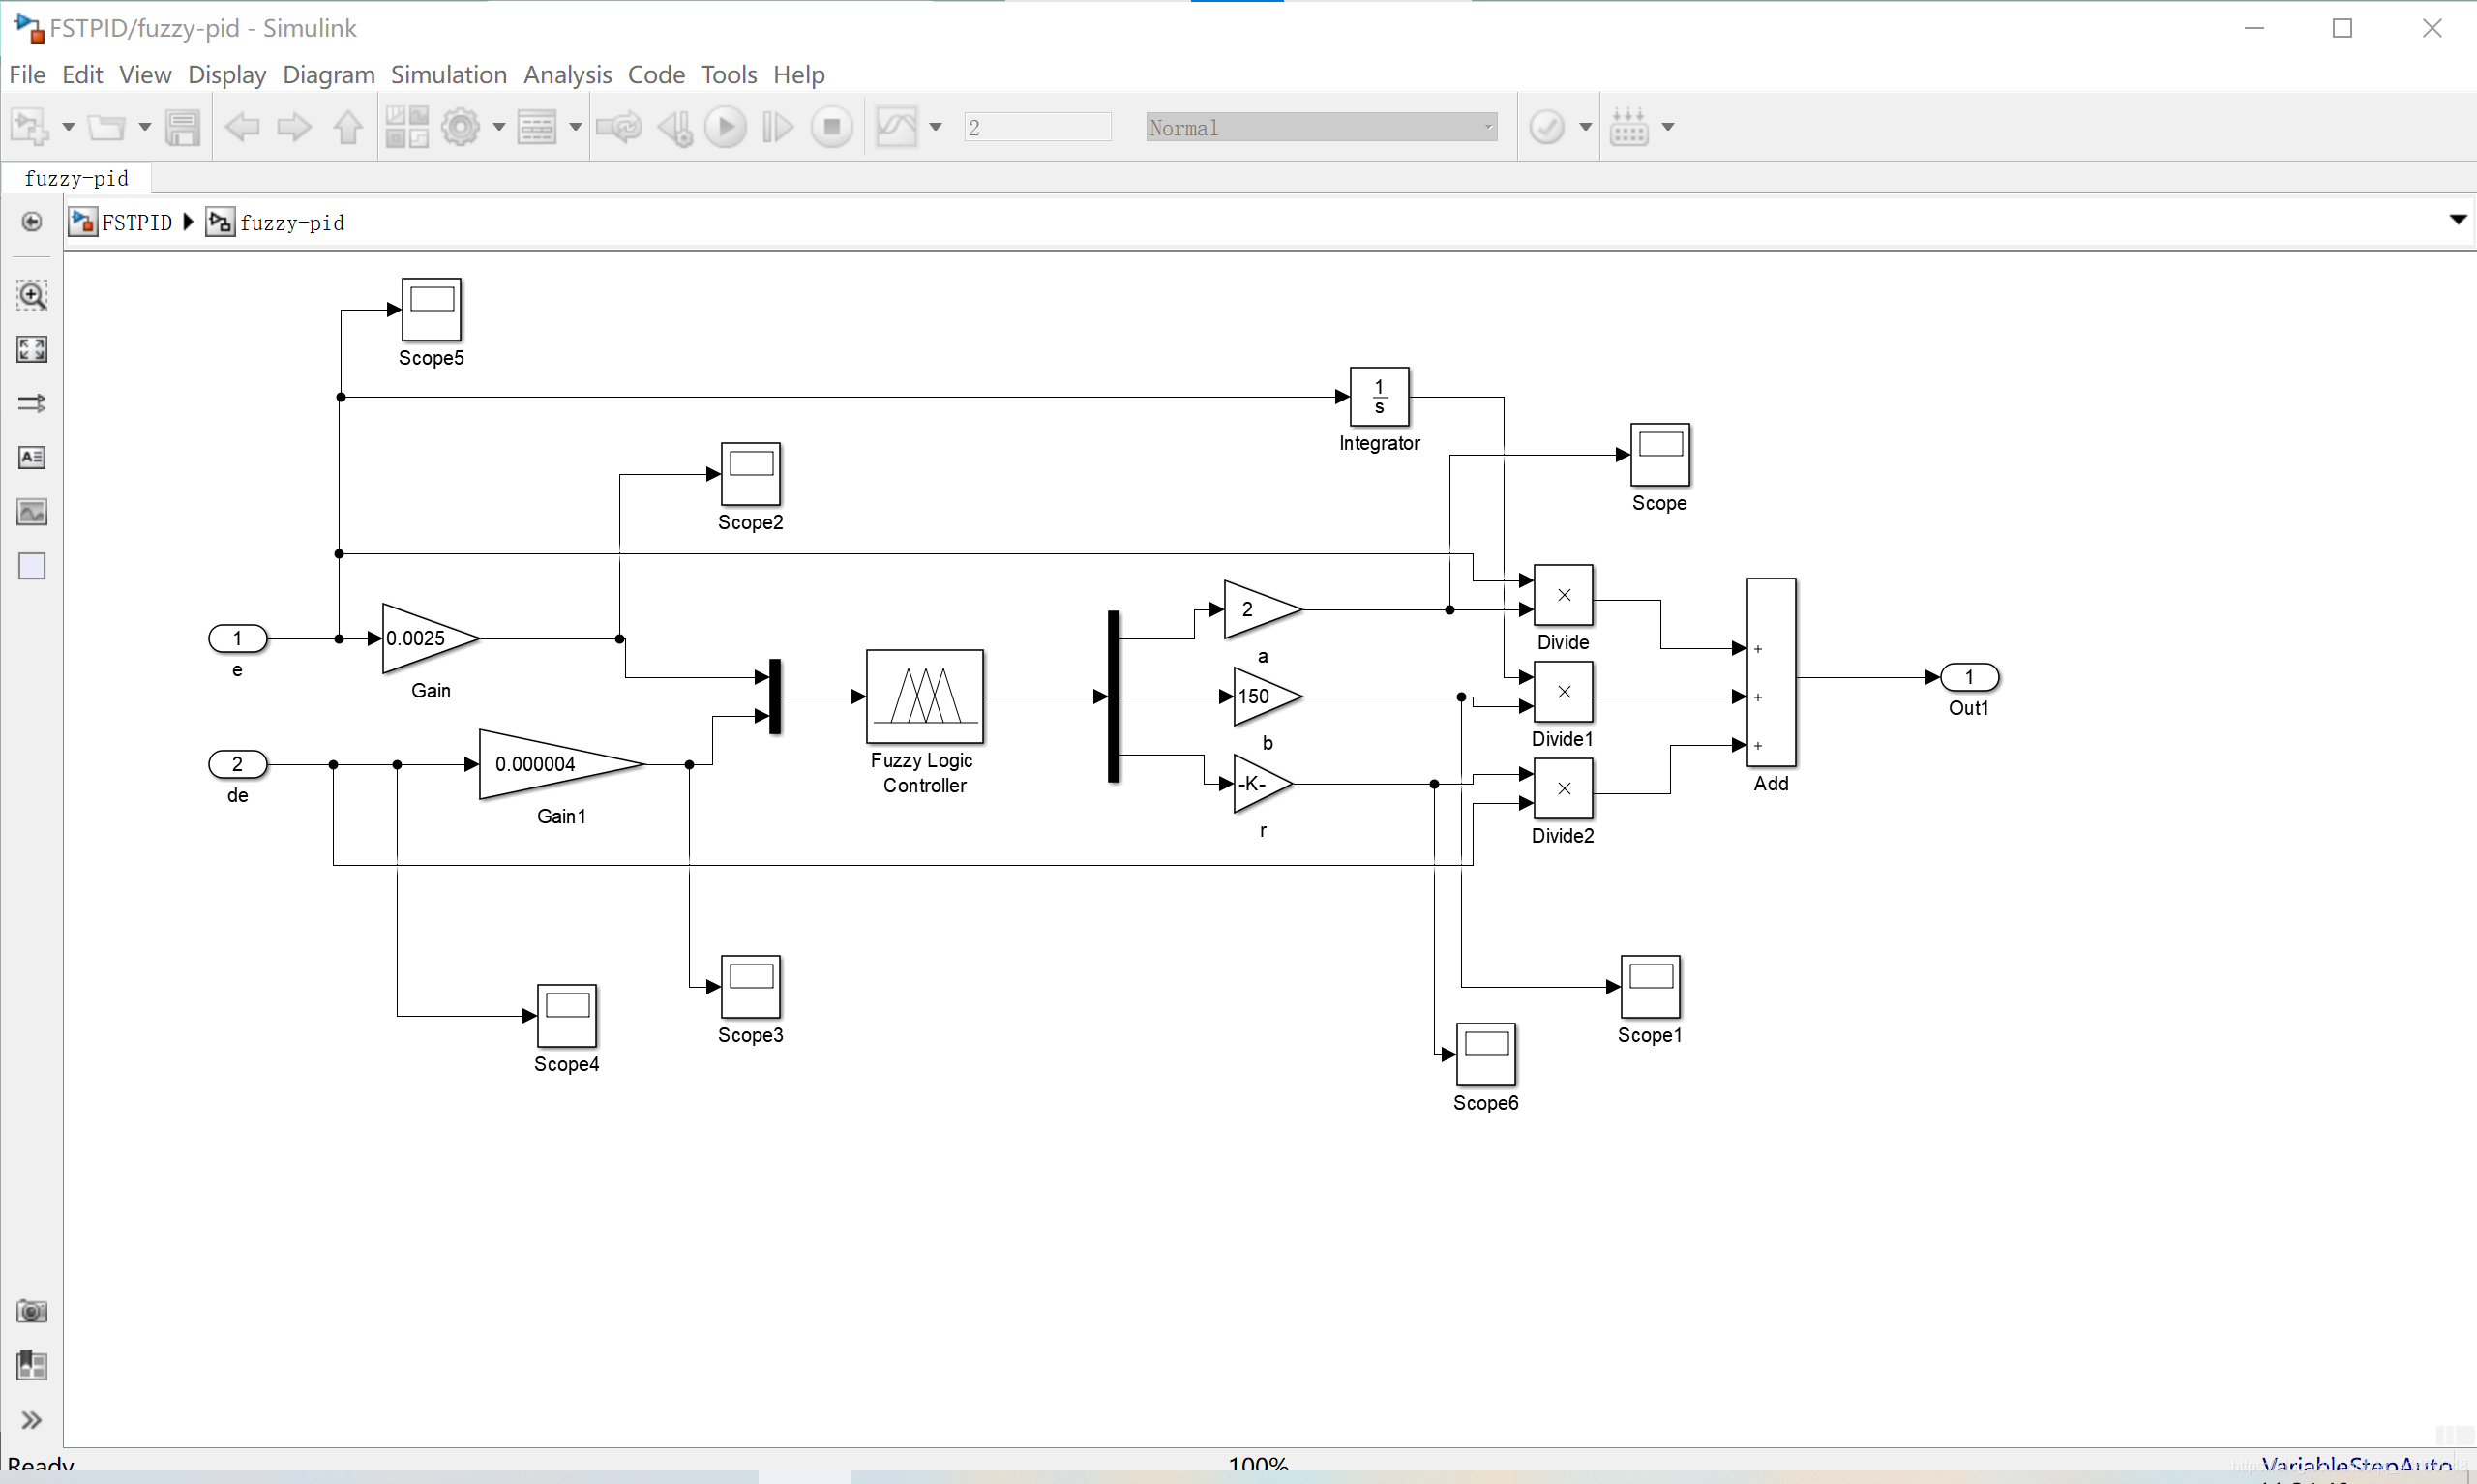2477x1484 pixels.
Task: Click the Run simulation play button
Action: tap(726, 127)
